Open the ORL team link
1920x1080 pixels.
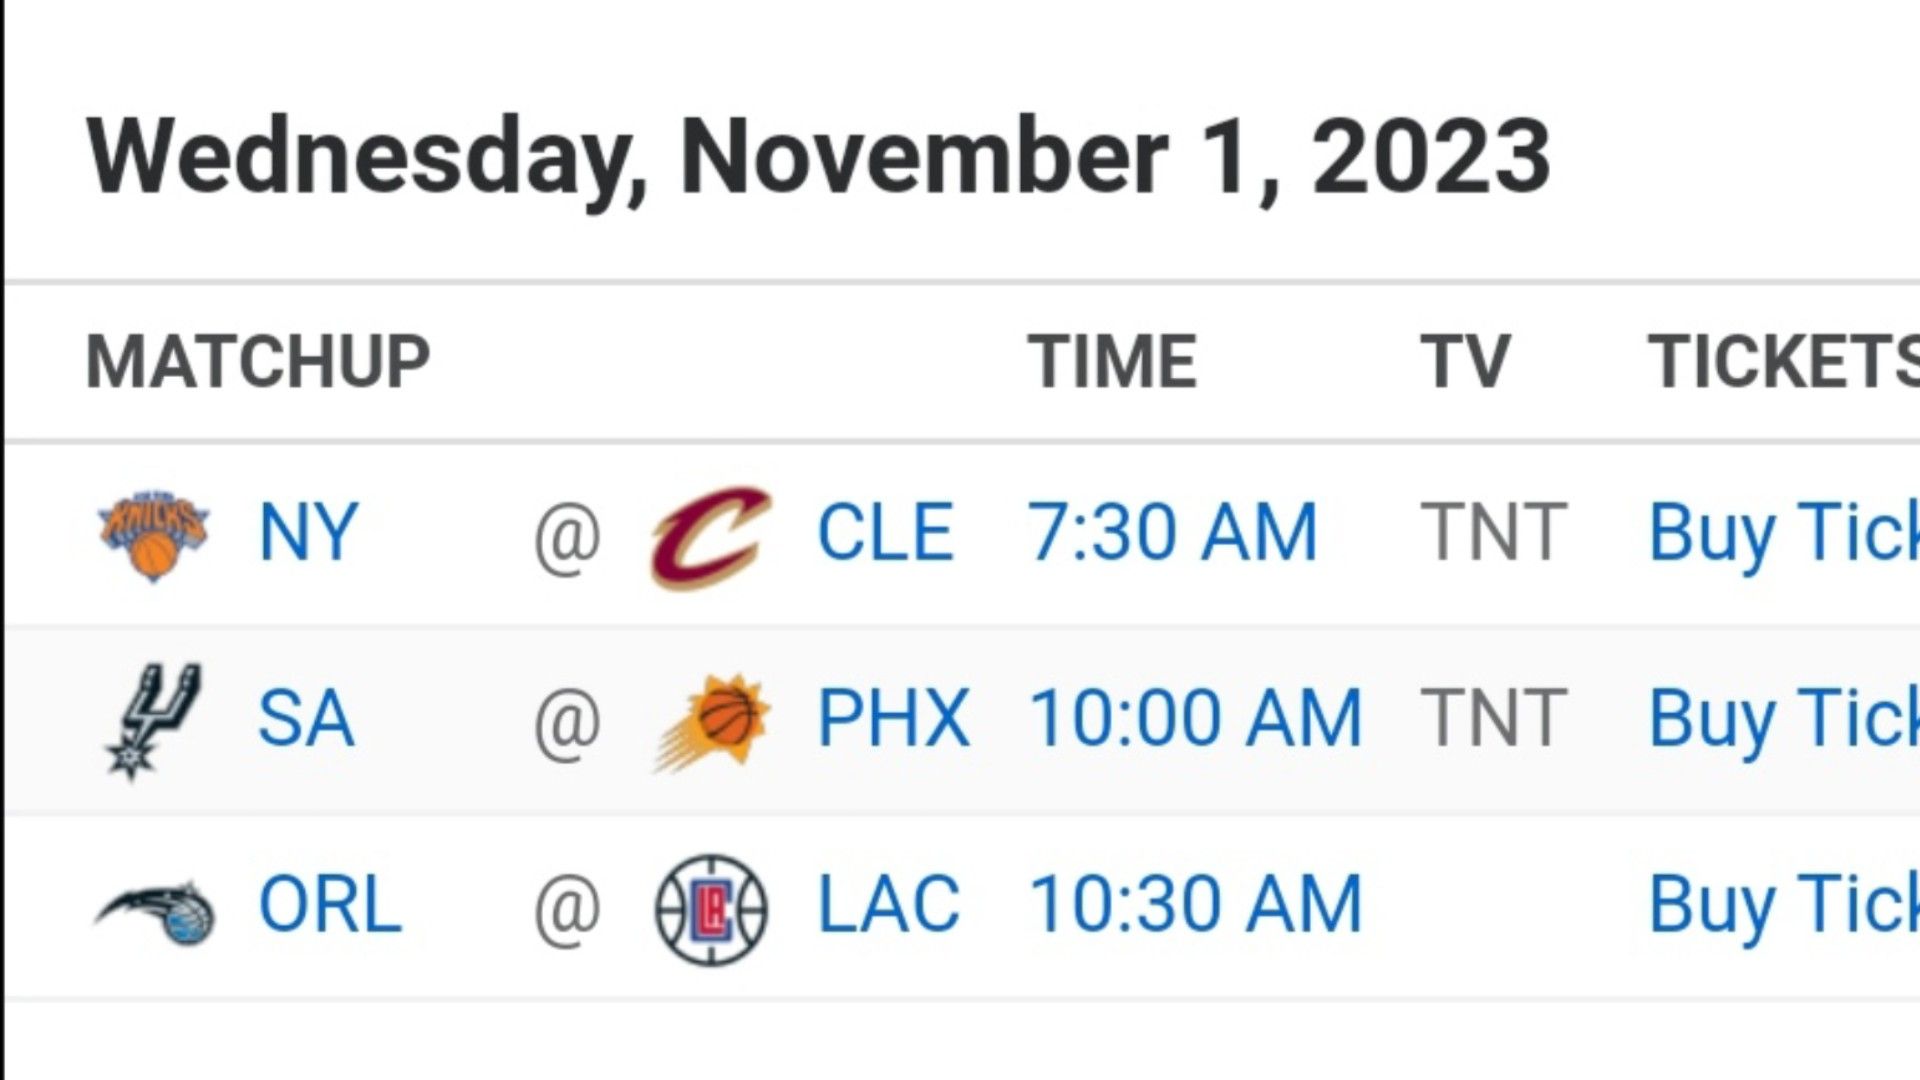coord(330,905)
